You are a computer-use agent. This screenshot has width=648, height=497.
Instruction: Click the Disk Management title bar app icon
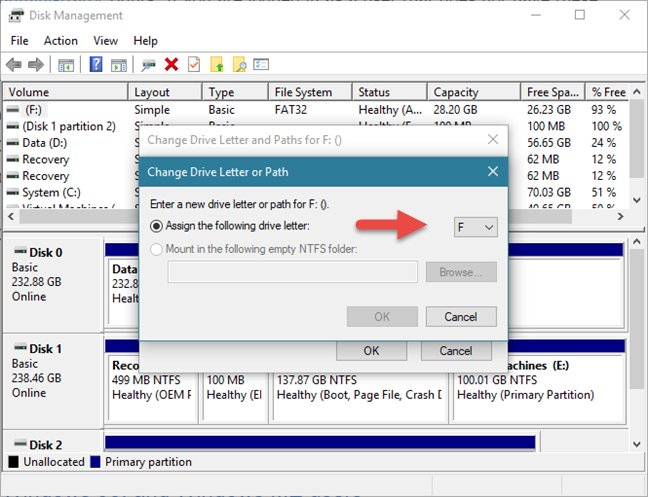[x=16, y=16]
